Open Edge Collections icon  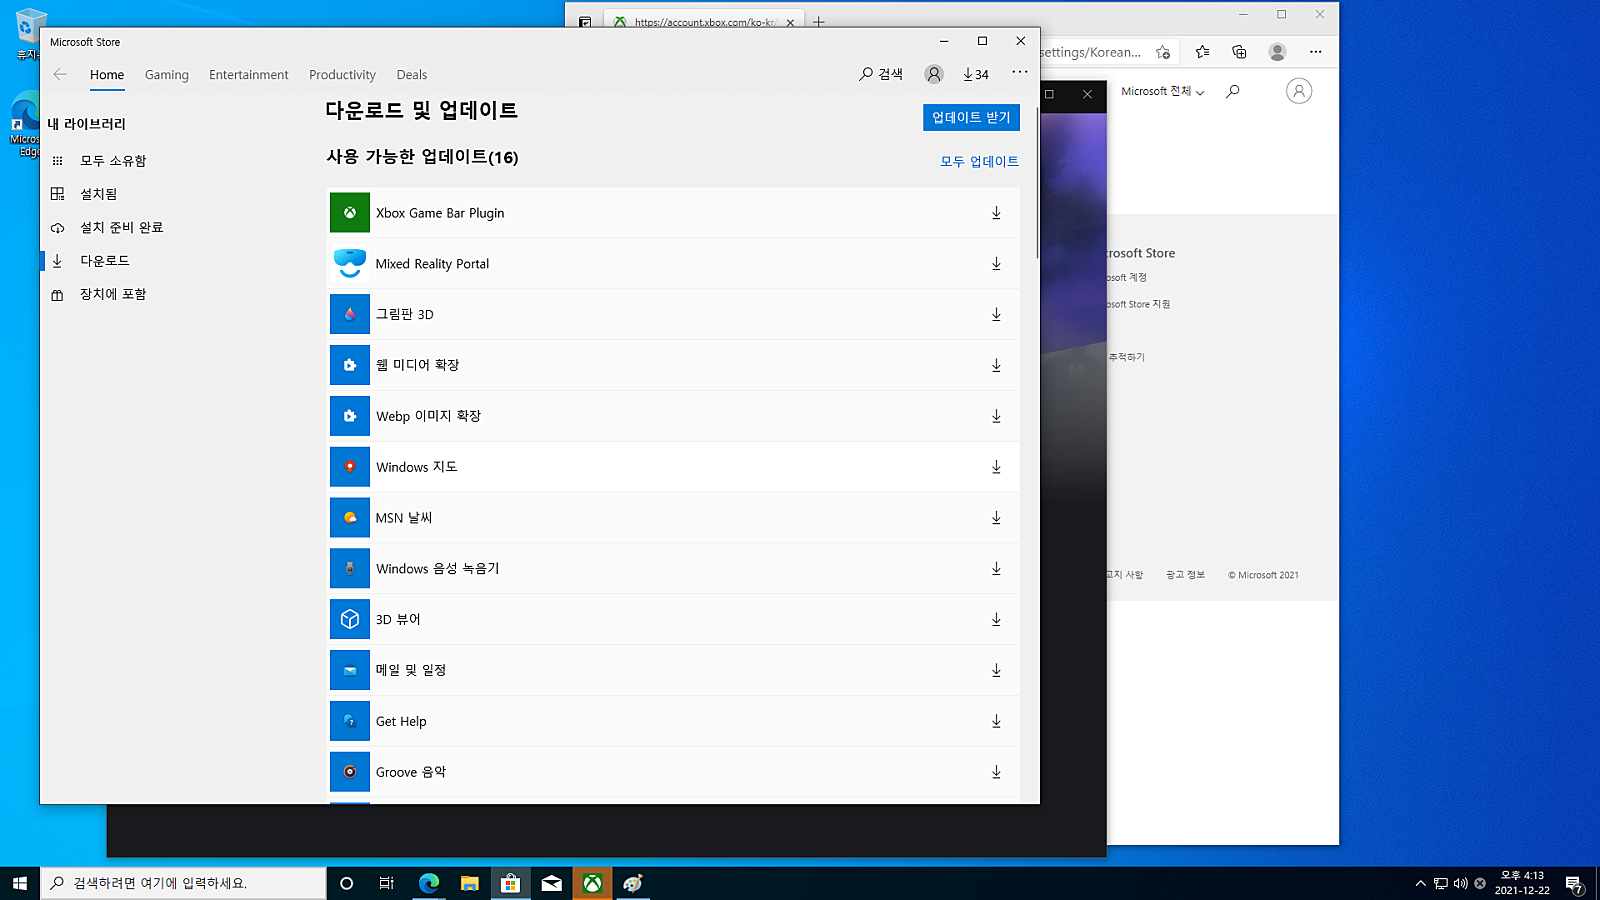[x=1239, y=52]
